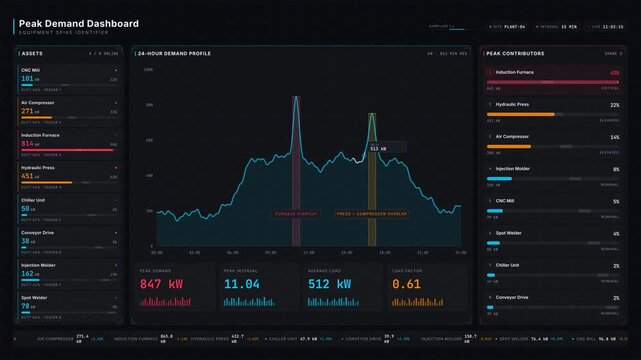Click the 43% share of Induction Furnace

tap(614, 73)
